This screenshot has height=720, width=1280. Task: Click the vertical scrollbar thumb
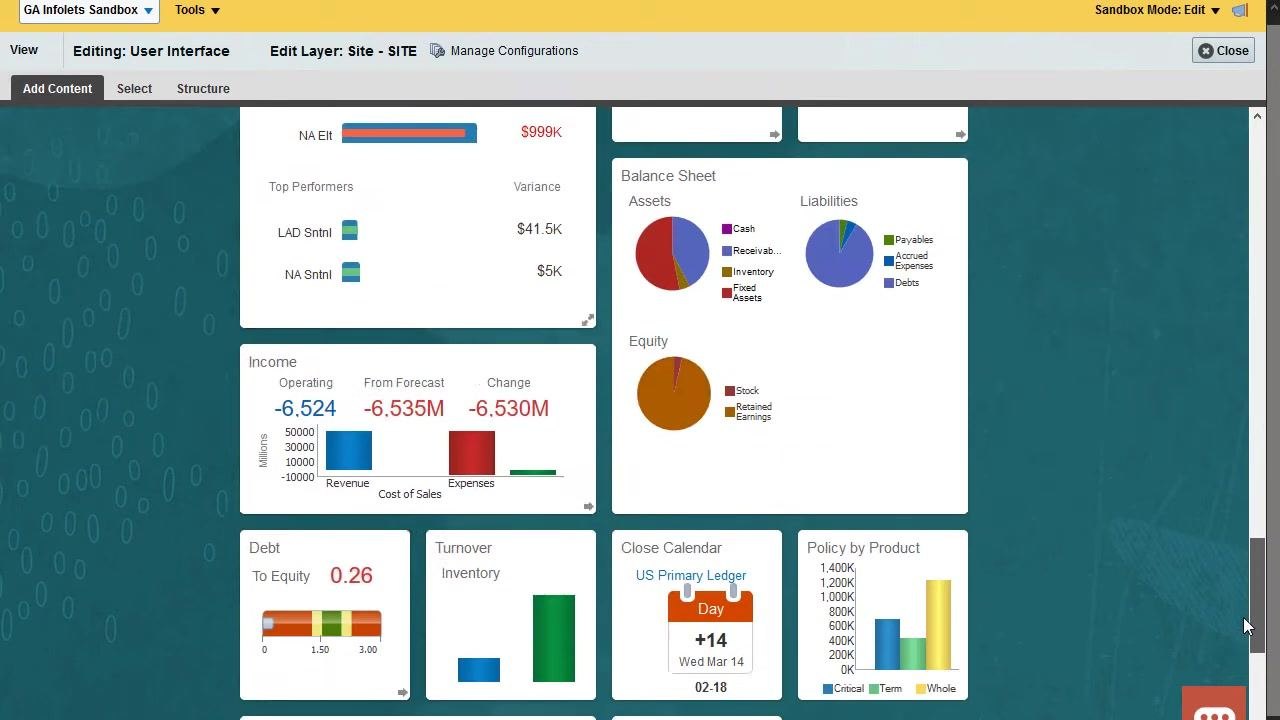[x=1258, y=596]
